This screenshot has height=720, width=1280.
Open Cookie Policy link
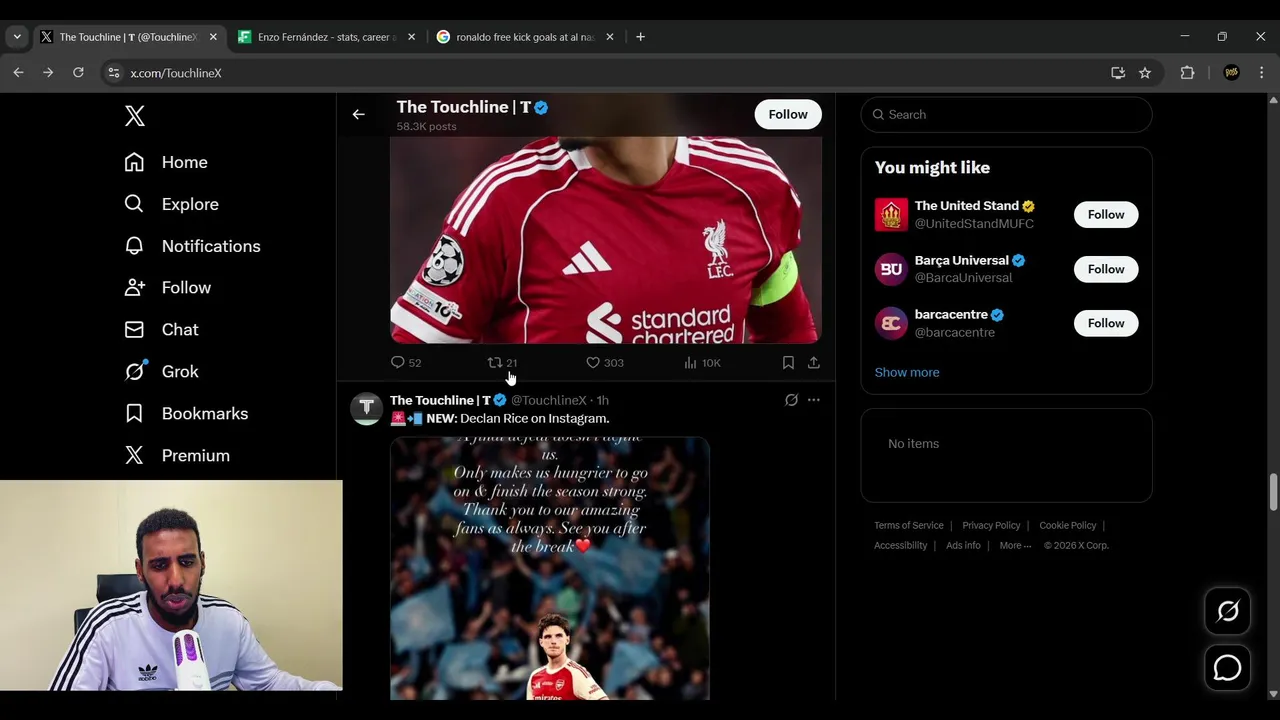point(1068,525)
